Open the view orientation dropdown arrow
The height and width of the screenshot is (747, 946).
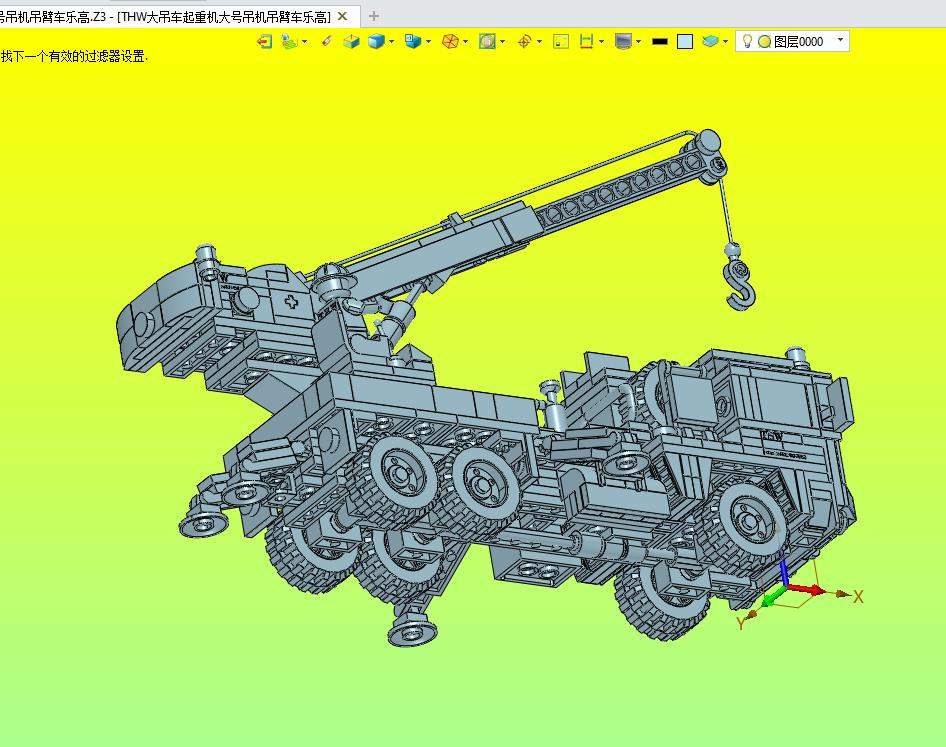pyautogui.click(x=428, y=42)
